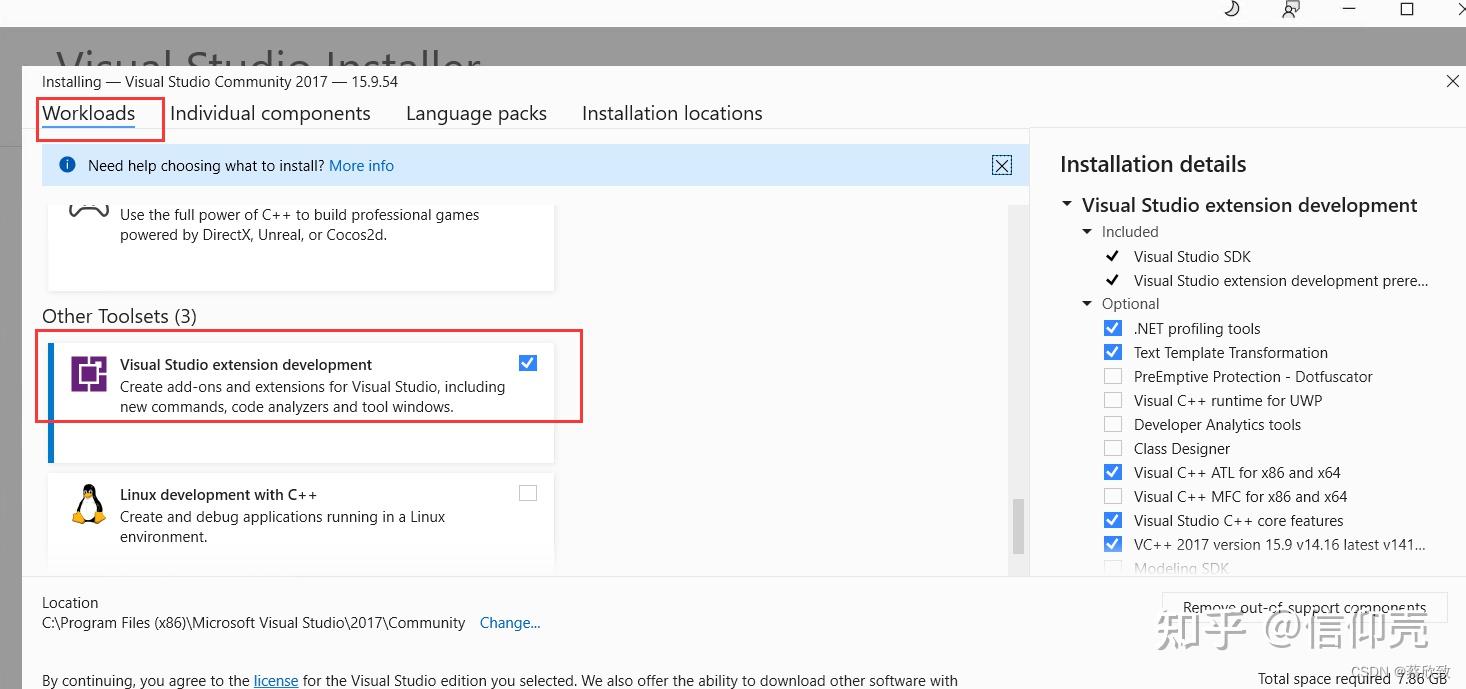Uncheck VC++ 2017 version 15.9 v14.16 toolset
The image size is (1466, 689).
1112,544
